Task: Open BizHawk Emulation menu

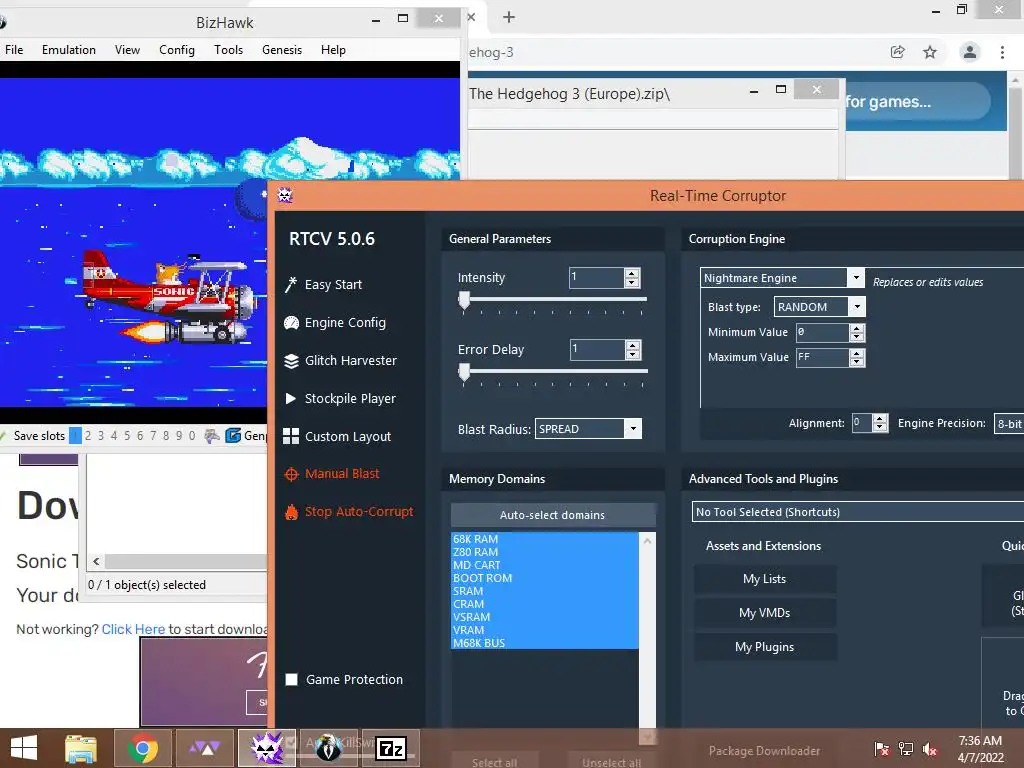Action: (69, 50)
